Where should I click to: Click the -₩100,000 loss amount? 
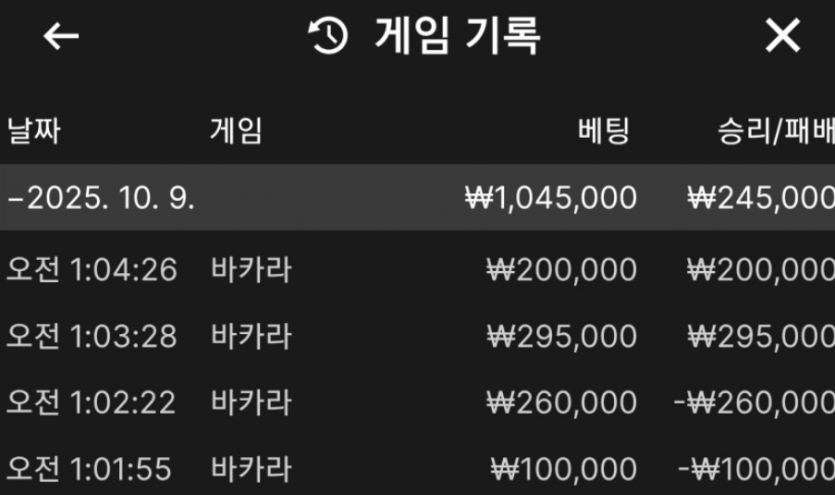(754, 468)
